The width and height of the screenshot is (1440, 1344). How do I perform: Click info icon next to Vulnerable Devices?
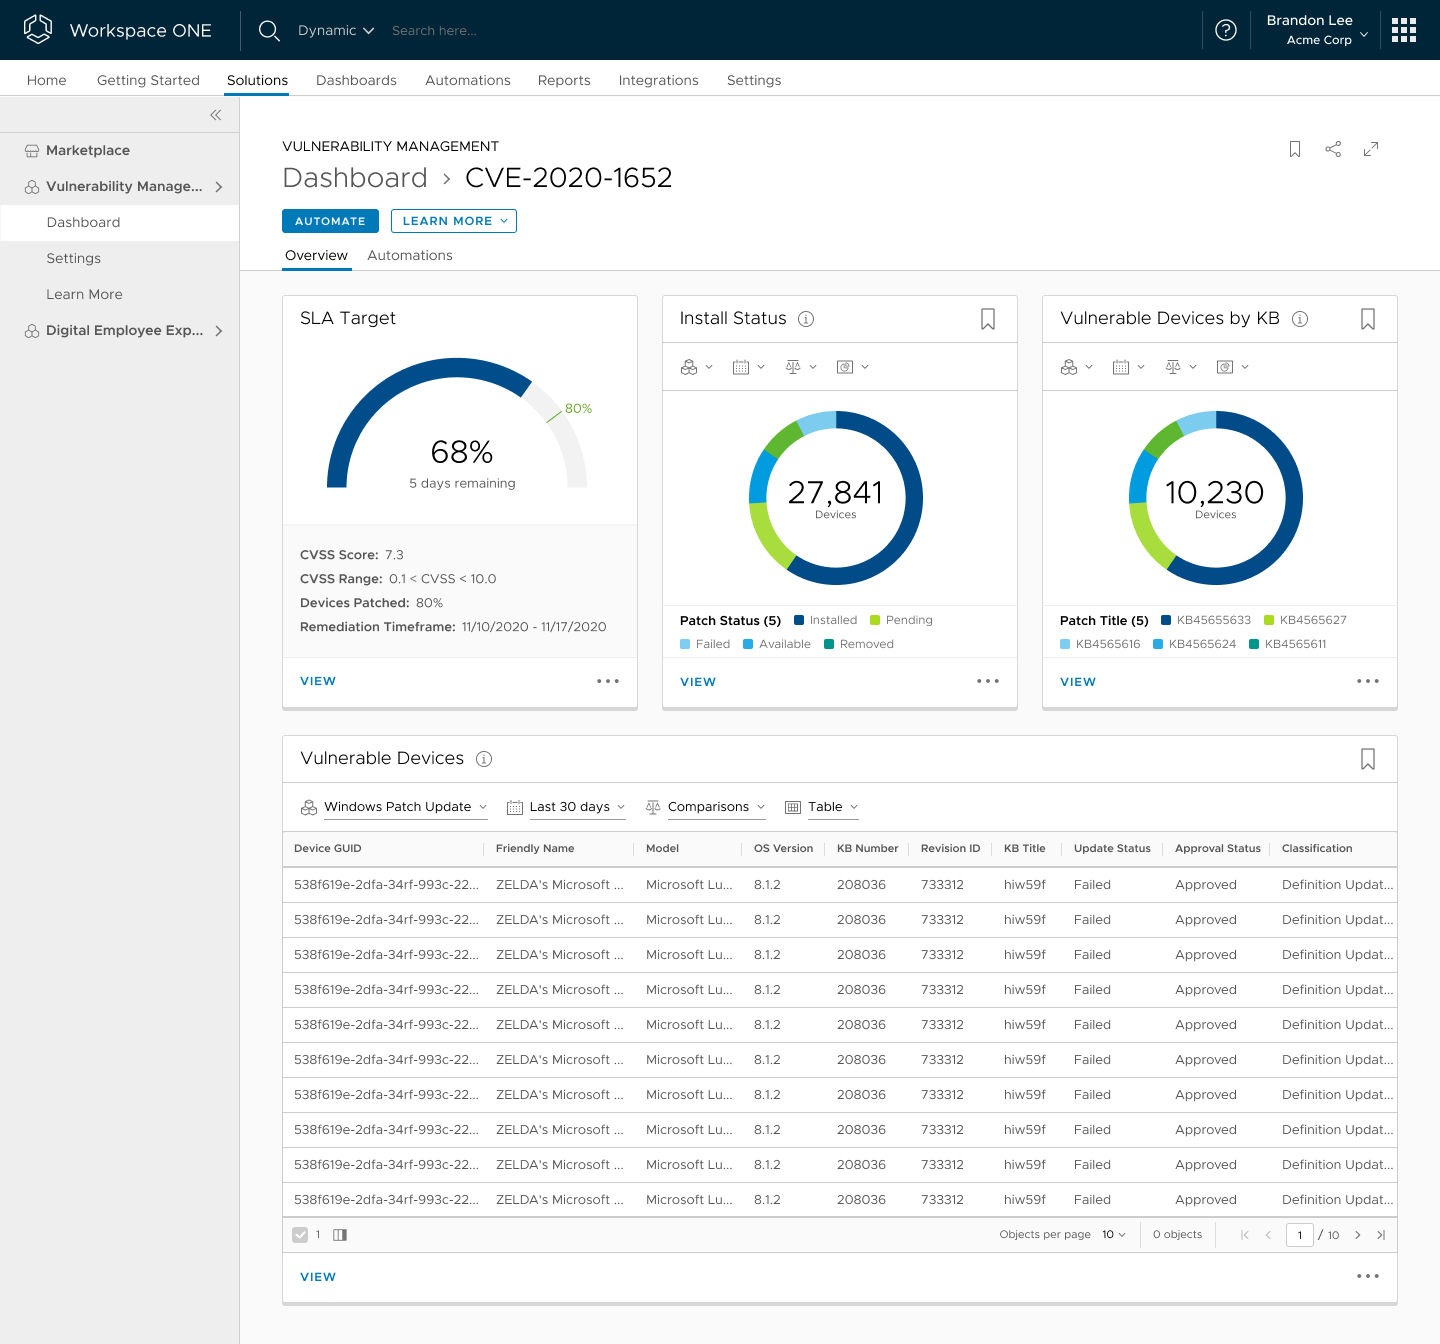pyautogui.click(x=484, y=759)
